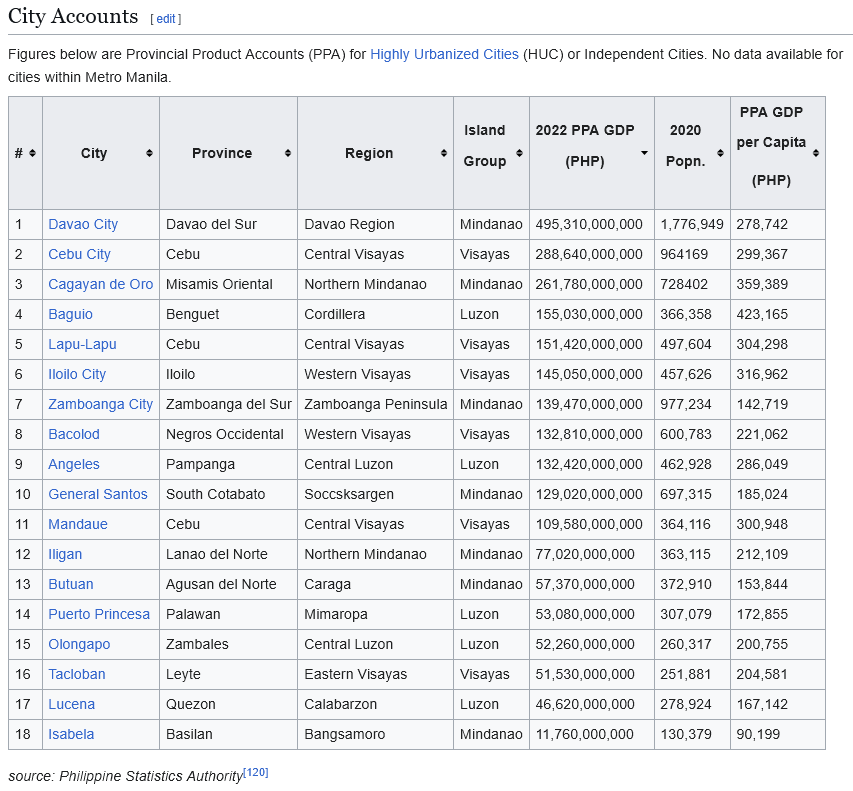Go to the Isabela link
The height and width of the screenshot is (791, 853).
click(71, 734)
